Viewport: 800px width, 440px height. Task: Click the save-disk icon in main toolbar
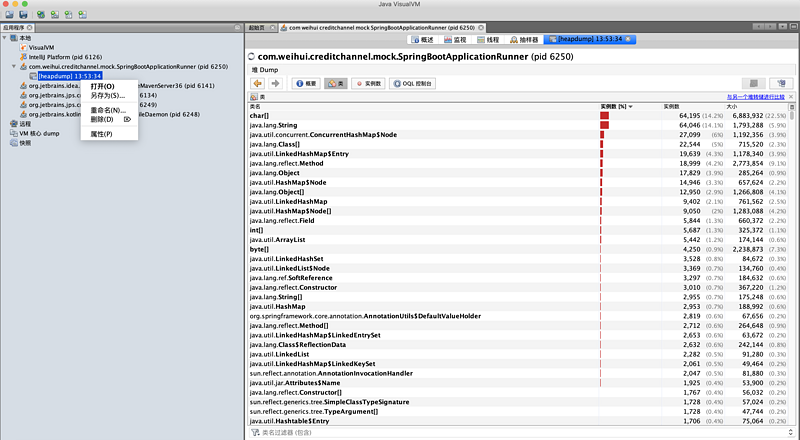[23, 15]
